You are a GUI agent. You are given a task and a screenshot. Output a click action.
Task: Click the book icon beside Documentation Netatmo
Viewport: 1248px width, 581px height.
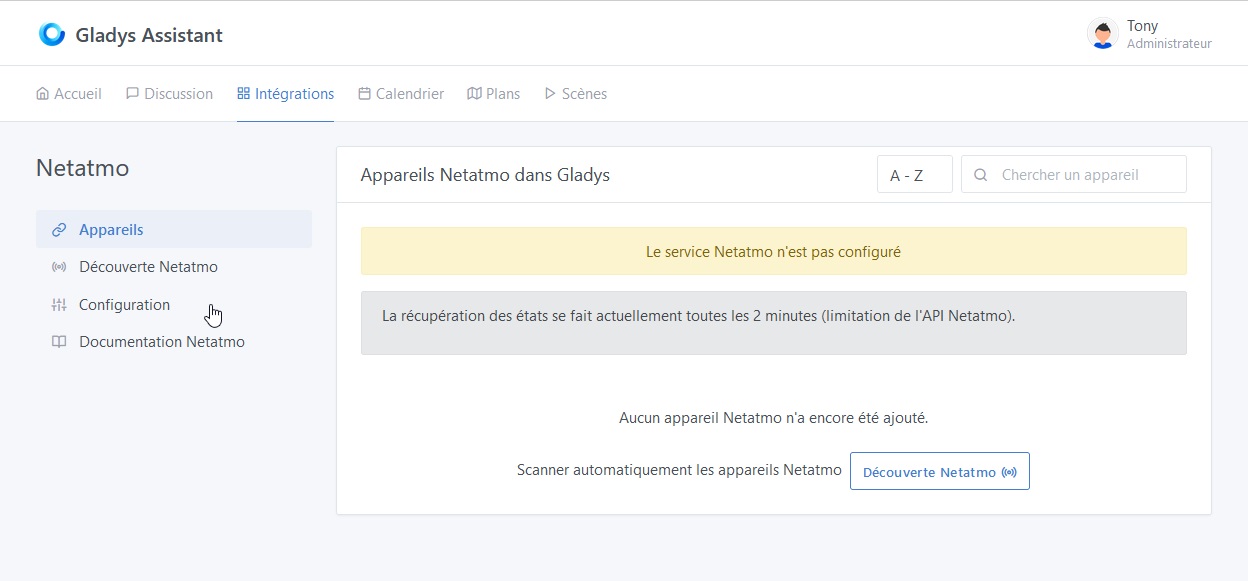click(x=58, y=341)
